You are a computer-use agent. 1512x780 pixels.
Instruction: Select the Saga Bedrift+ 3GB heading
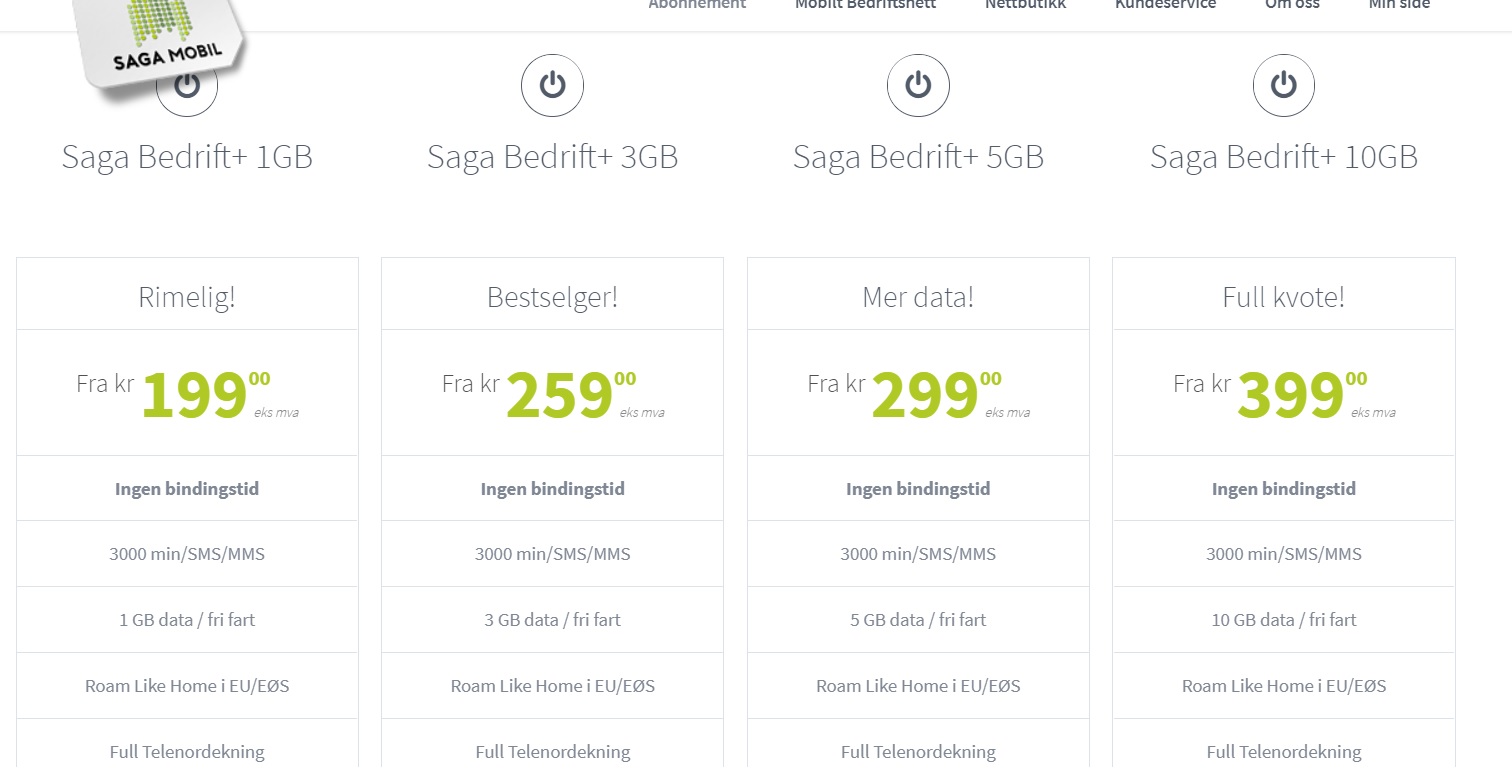click(x=552, y=157)
